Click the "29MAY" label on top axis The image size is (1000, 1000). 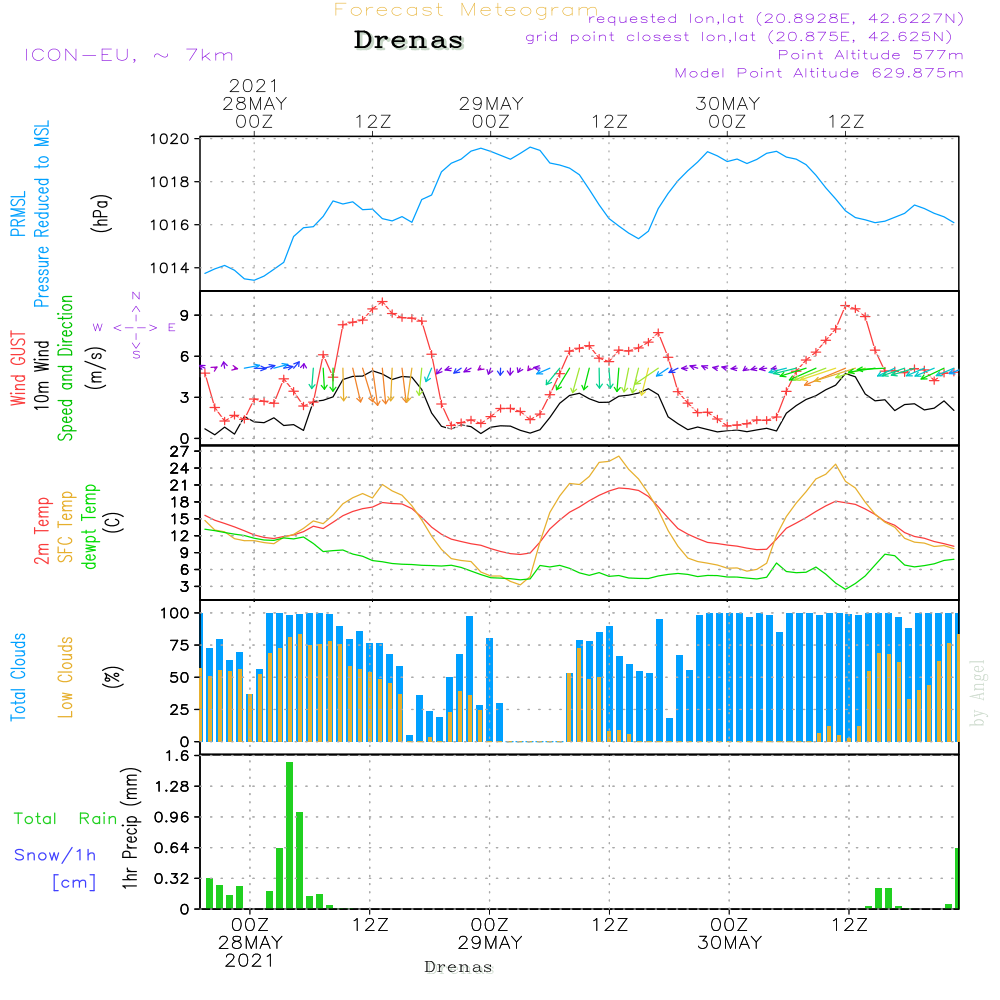pyautogui.click(x=491, y=103)
